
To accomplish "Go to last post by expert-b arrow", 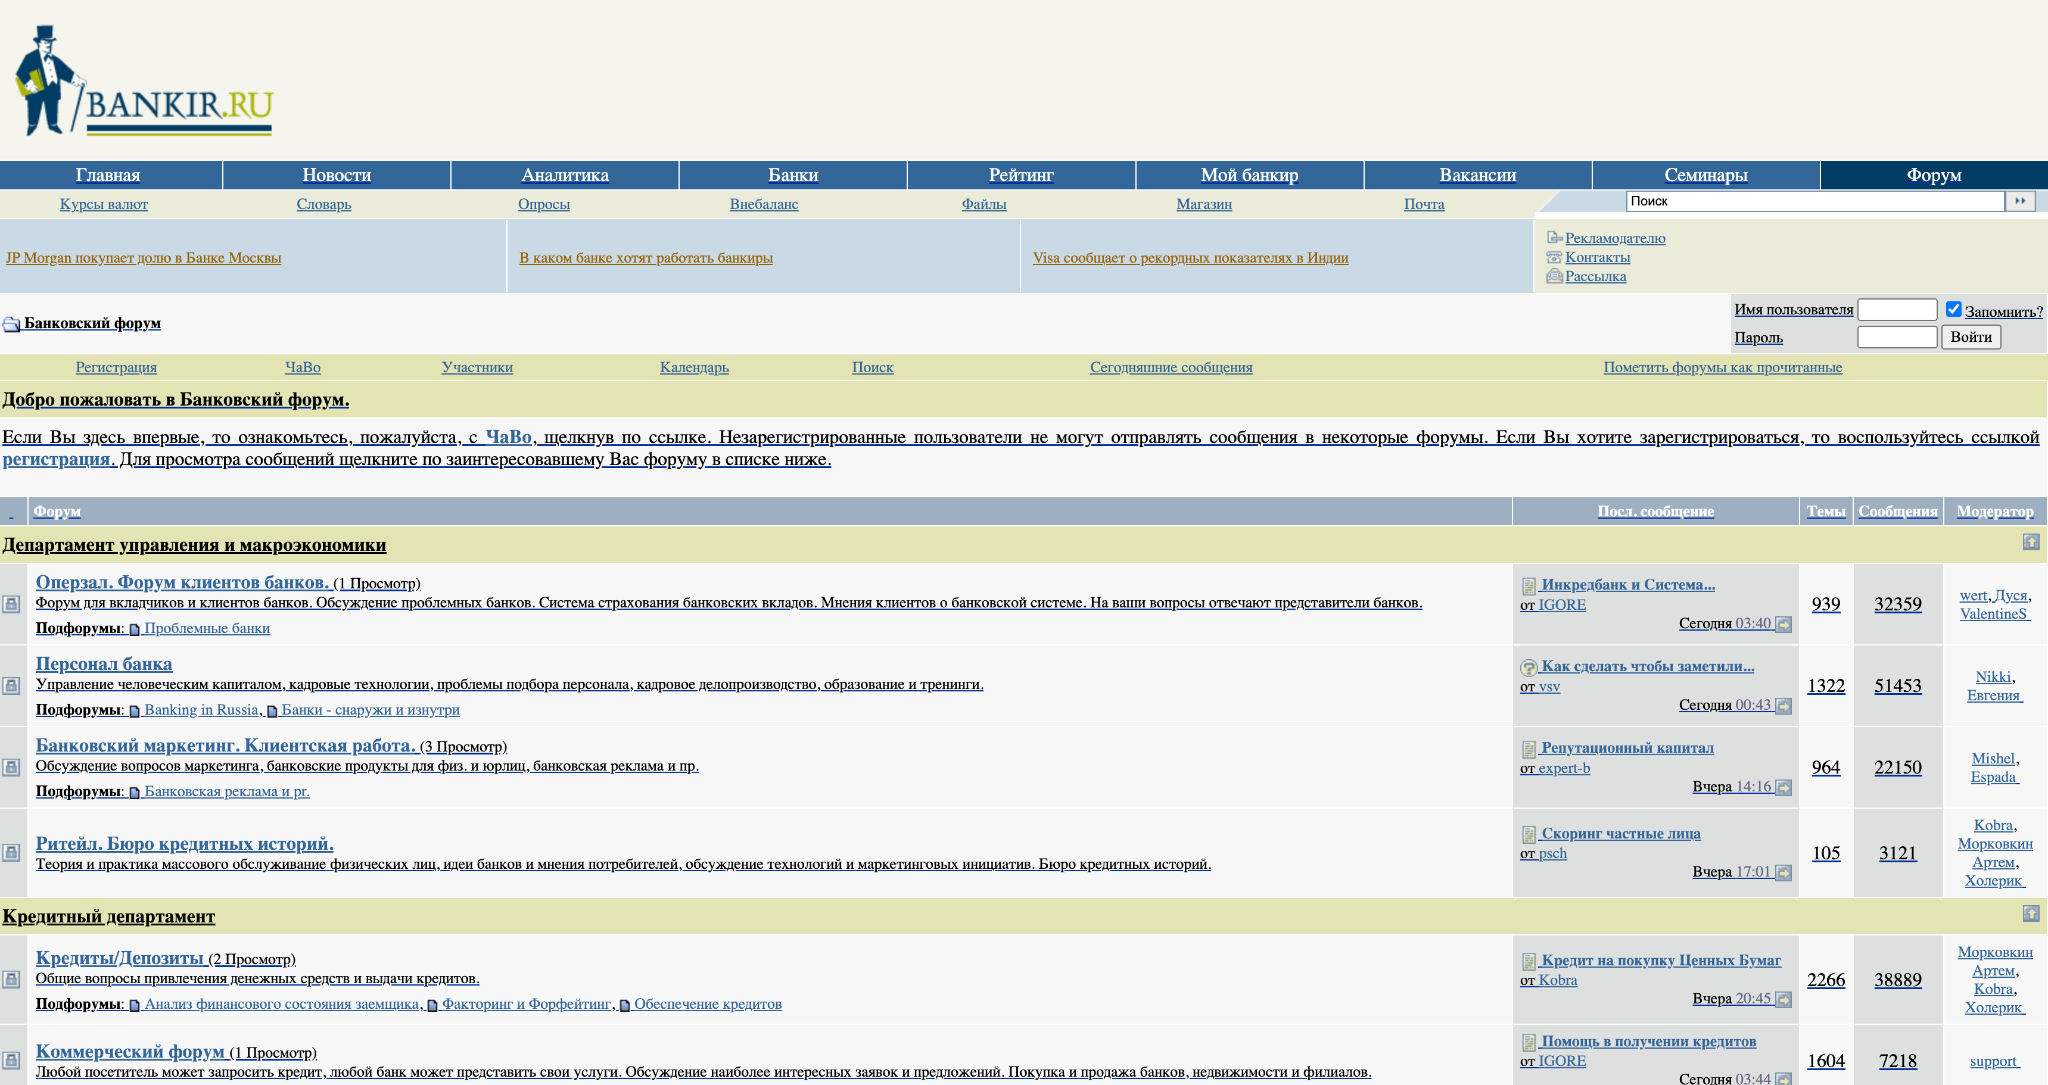I will 1783,788.
